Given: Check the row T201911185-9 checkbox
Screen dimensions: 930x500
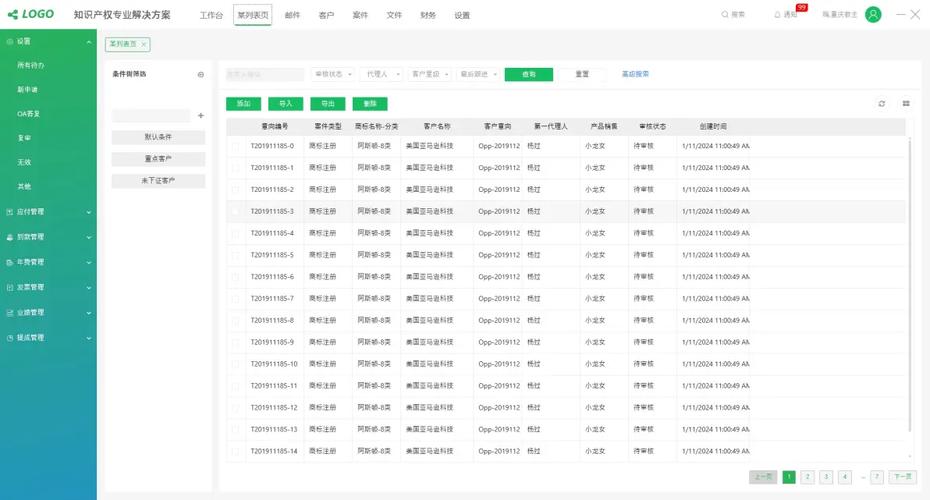Looking at the screenshot, I should click(x=235, y=342).
